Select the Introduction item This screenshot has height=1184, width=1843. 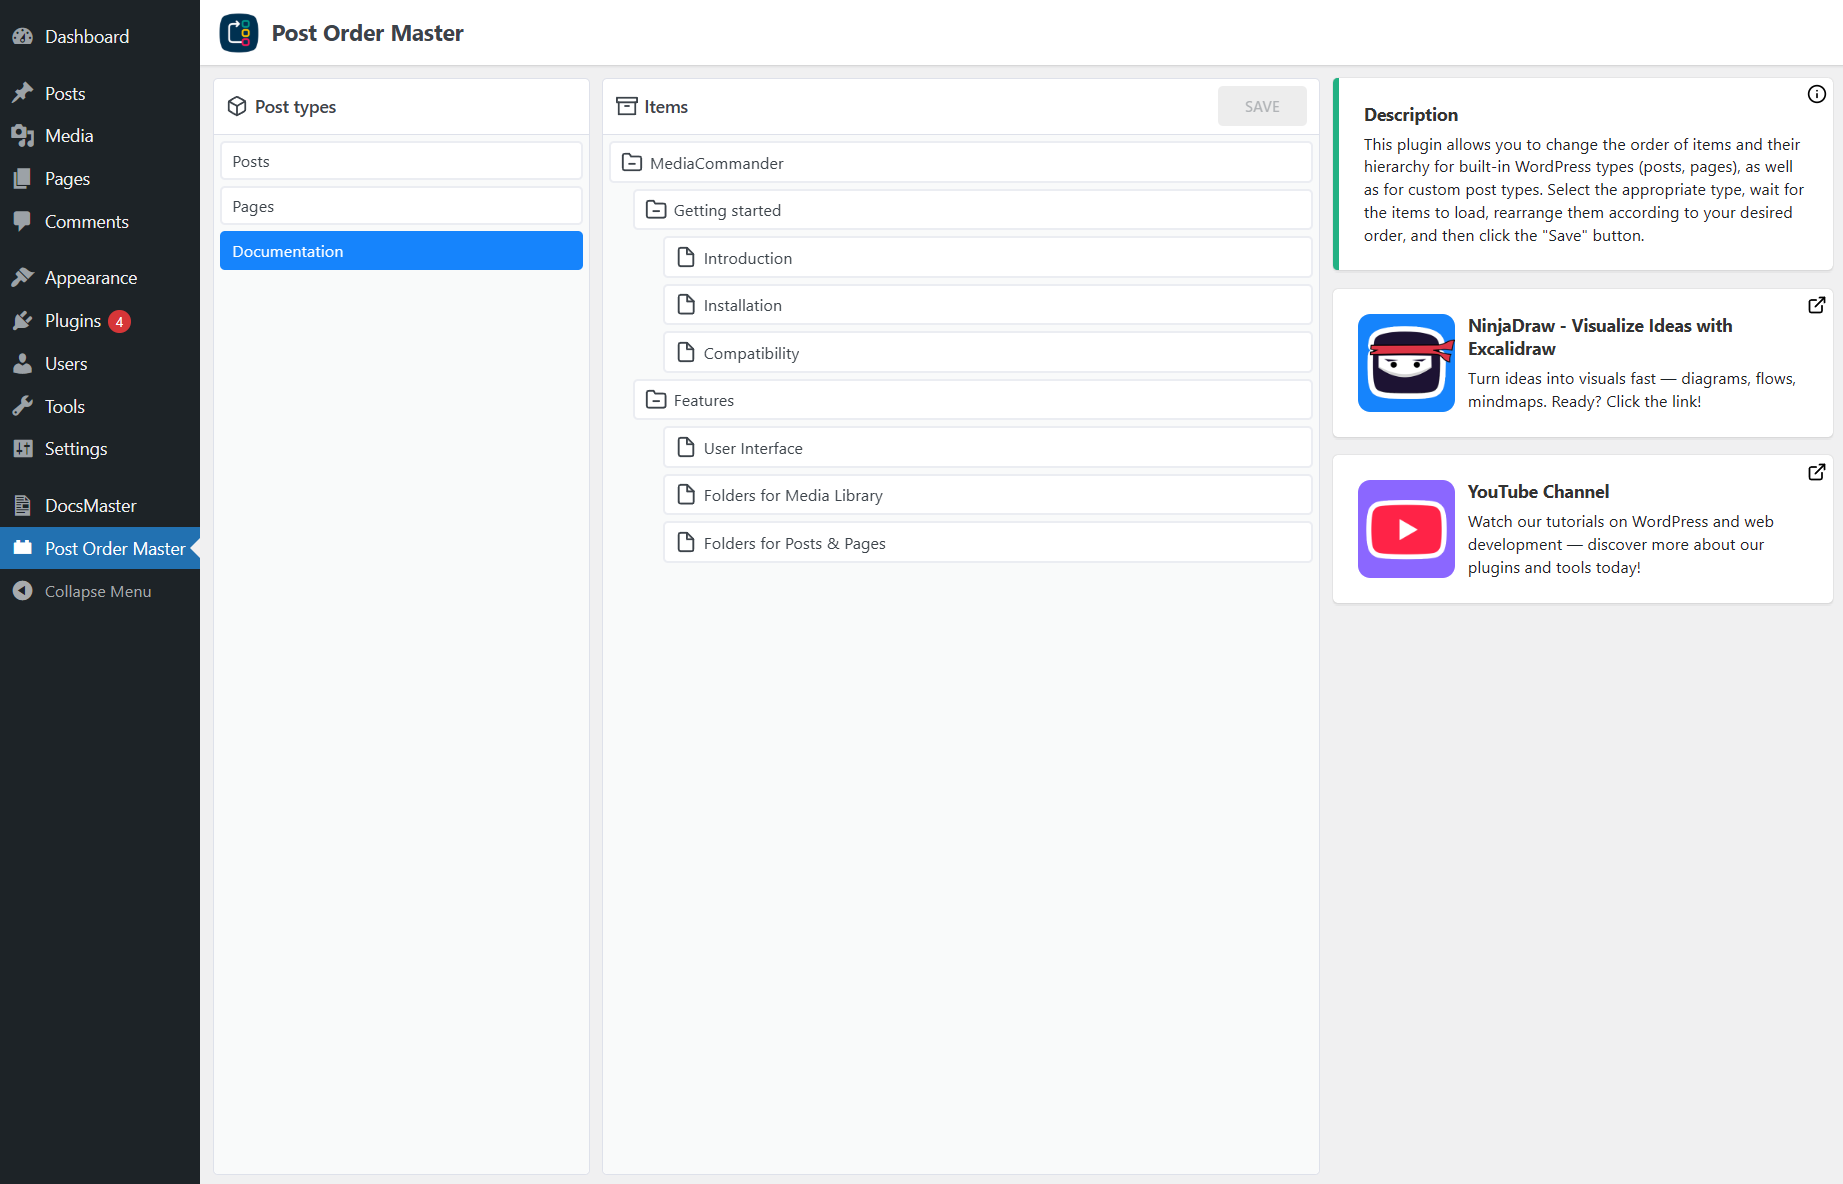(x=988, y=258)
